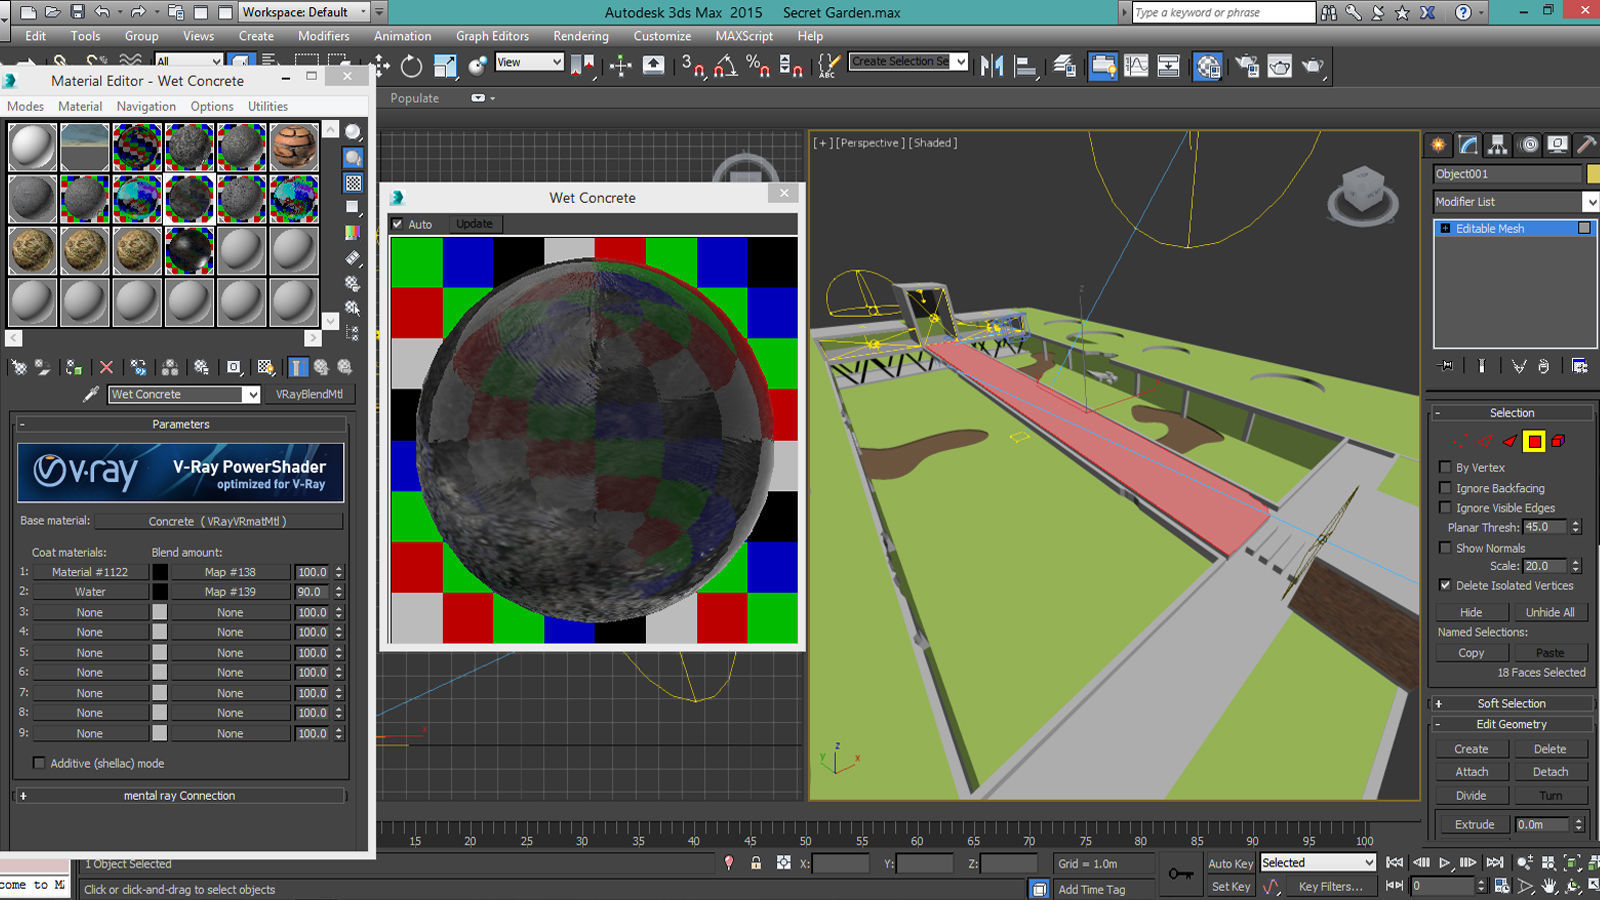Enable Additive (shellac) mode checkbox
Screen dimensions: 1600x900
[x=39, y=763]
